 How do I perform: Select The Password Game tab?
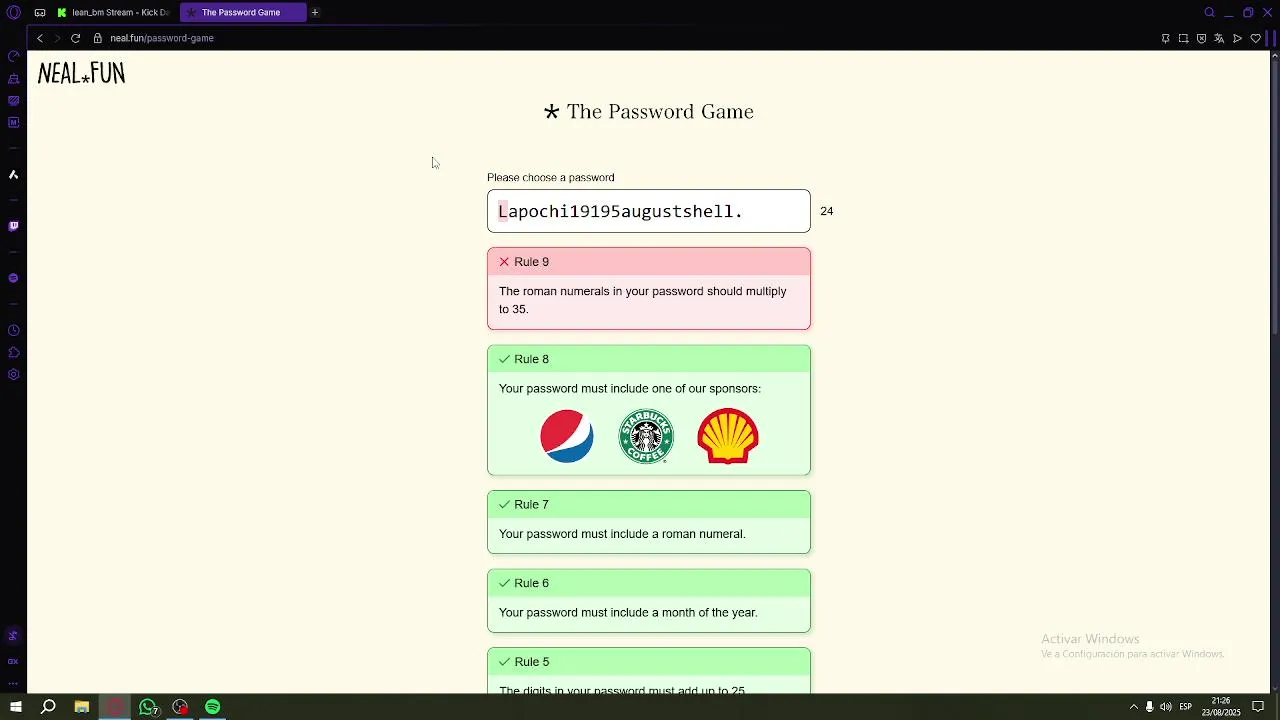click(243, 13)
